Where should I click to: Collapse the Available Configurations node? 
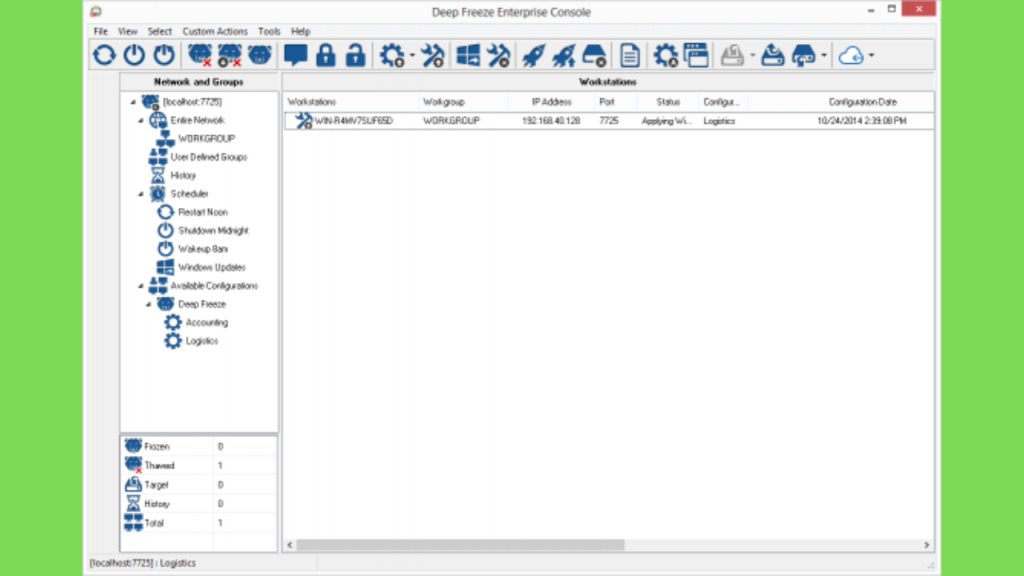pyautogui.click(x=140, y=286)
